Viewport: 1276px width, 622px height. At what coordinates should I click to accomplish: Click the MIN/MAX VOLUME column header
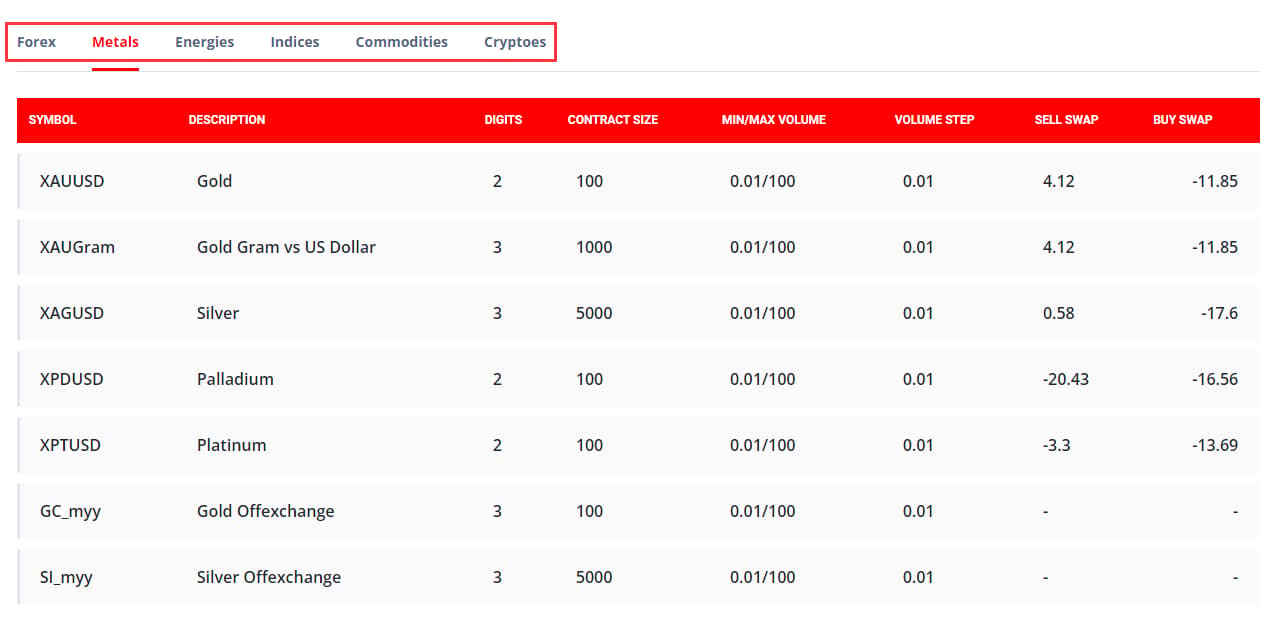(x=774, y=120)
